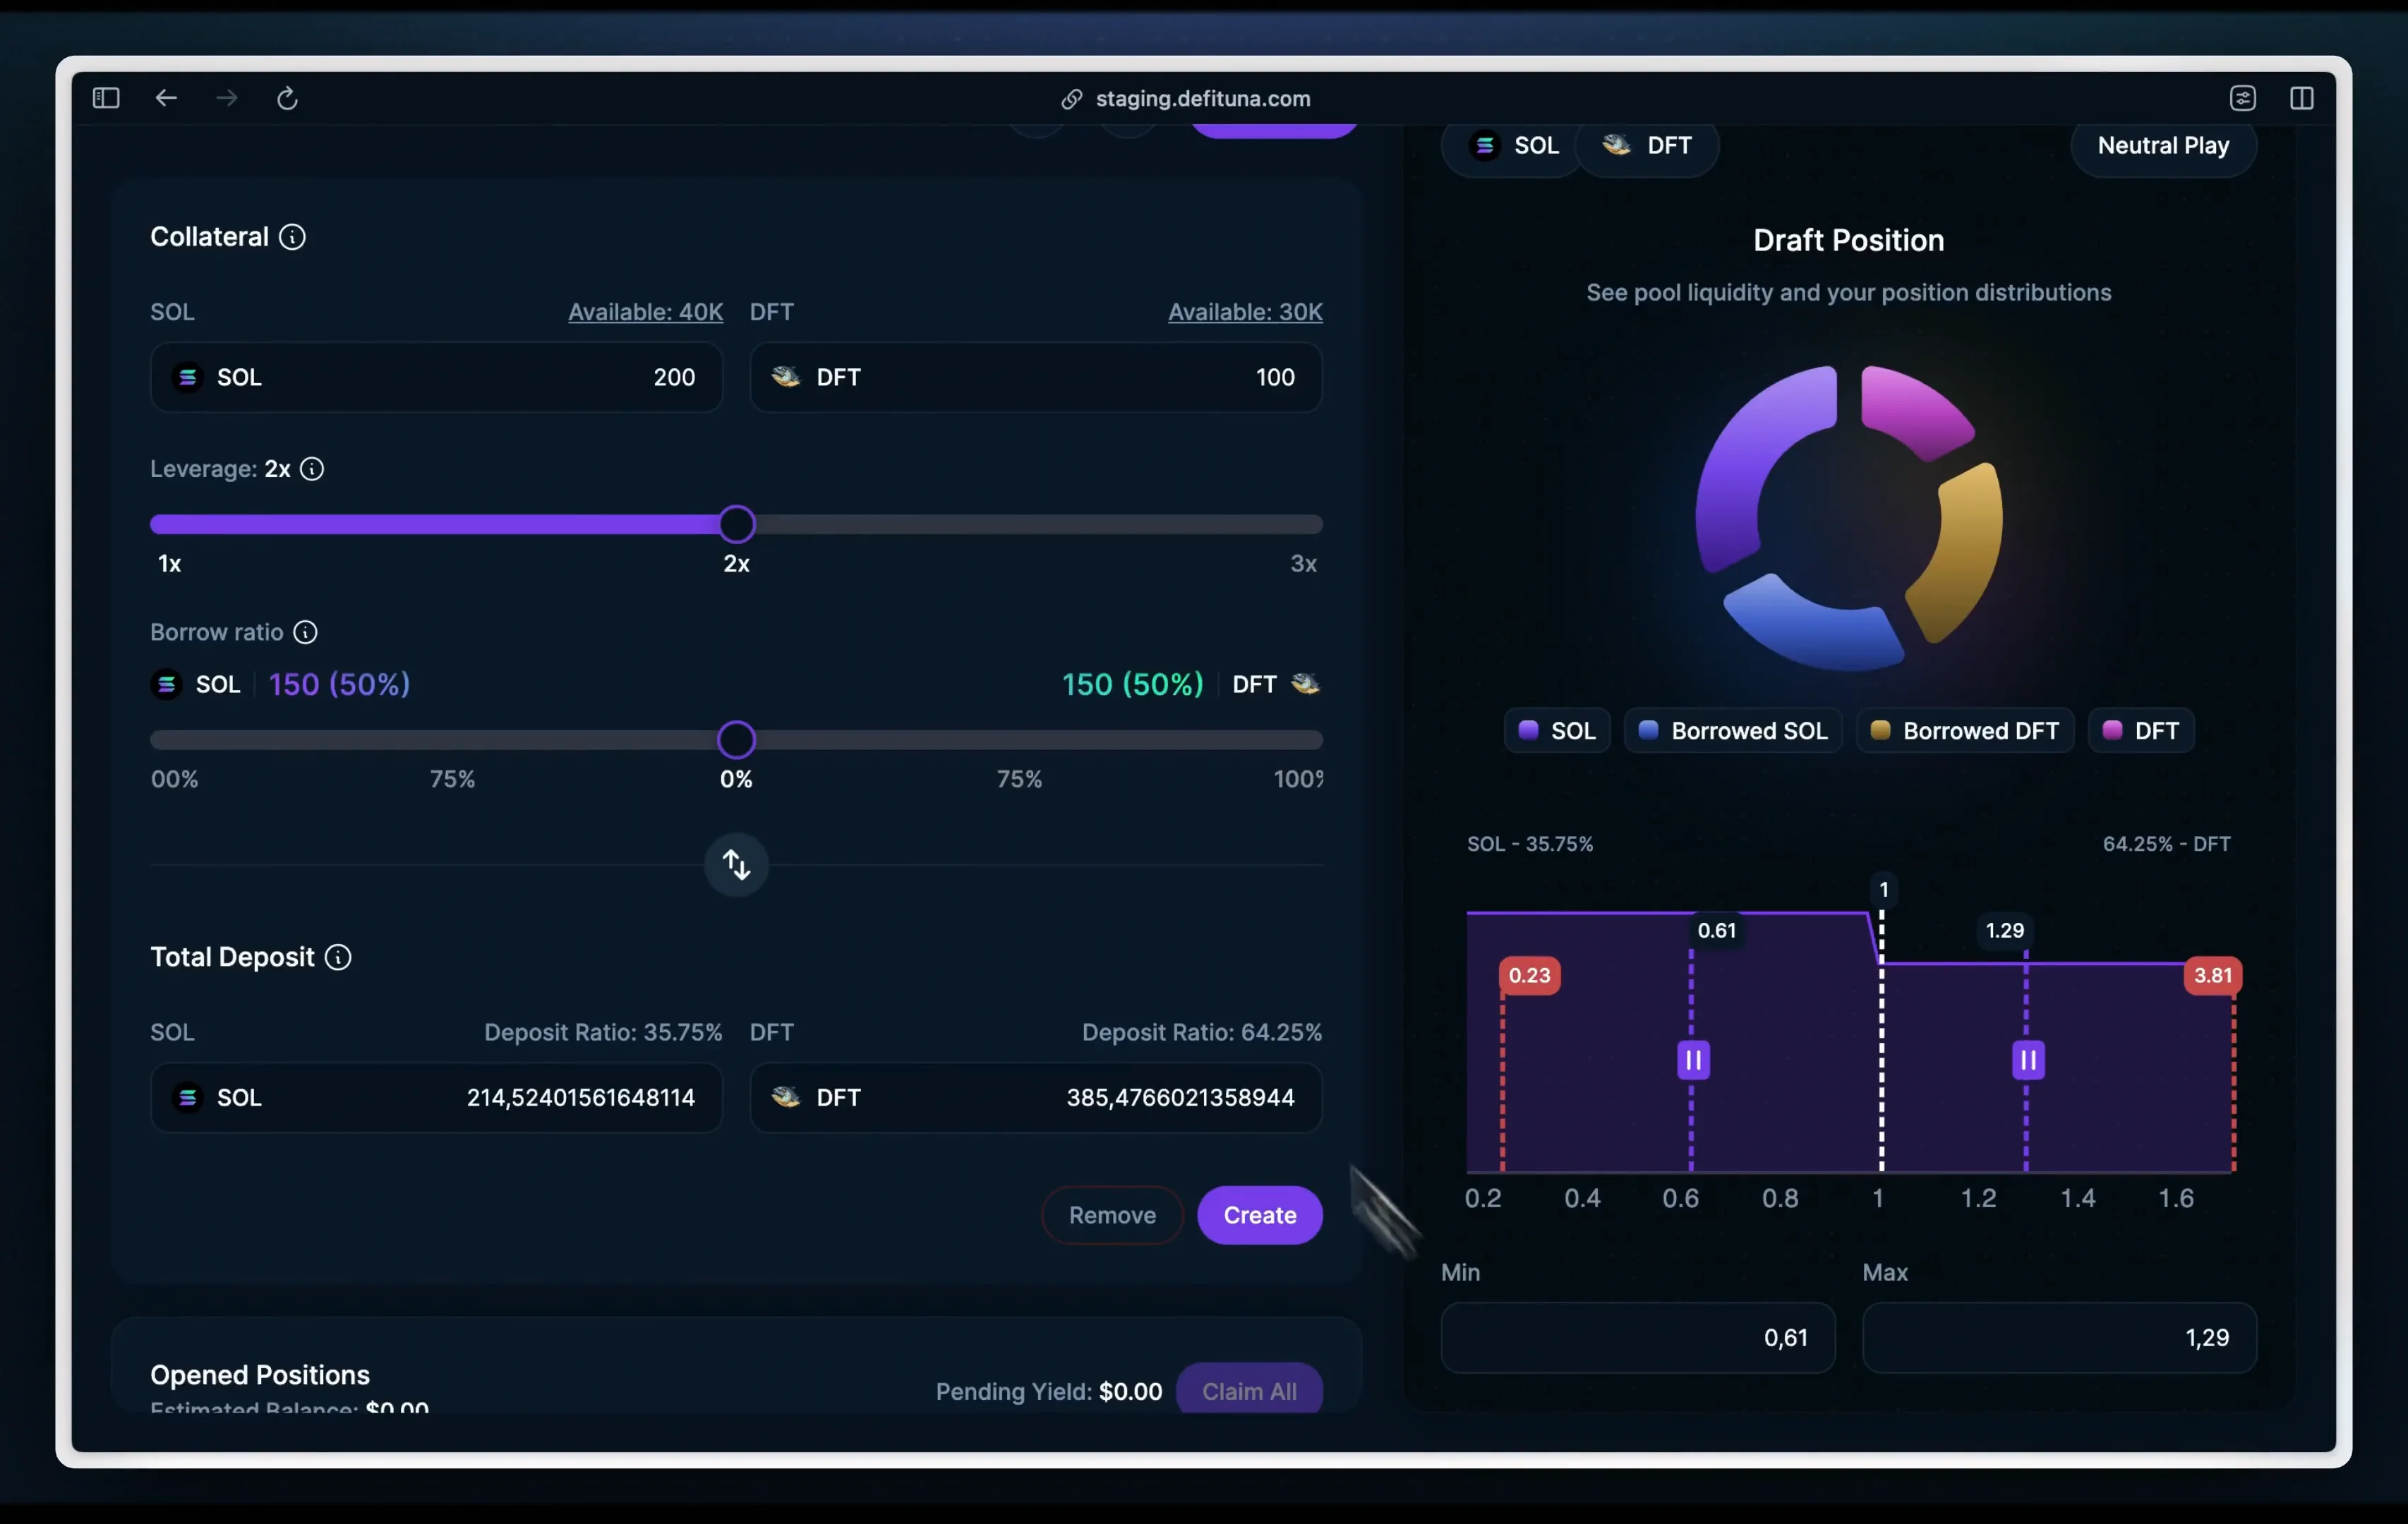Switch to the DFT tab in the right panel
Image resolution: width=2408 pixels, height=1524 pixels.
pyautogui.click(x=1648, y=146)
